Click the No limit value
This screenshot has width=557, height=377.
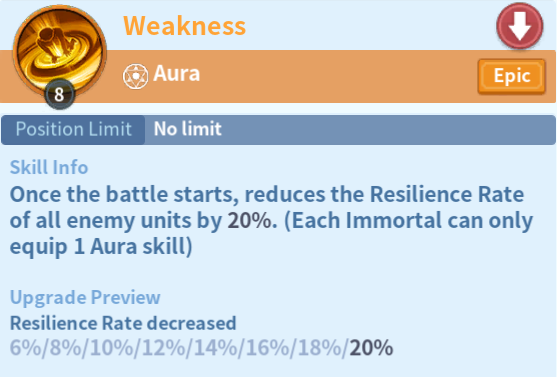188,129
